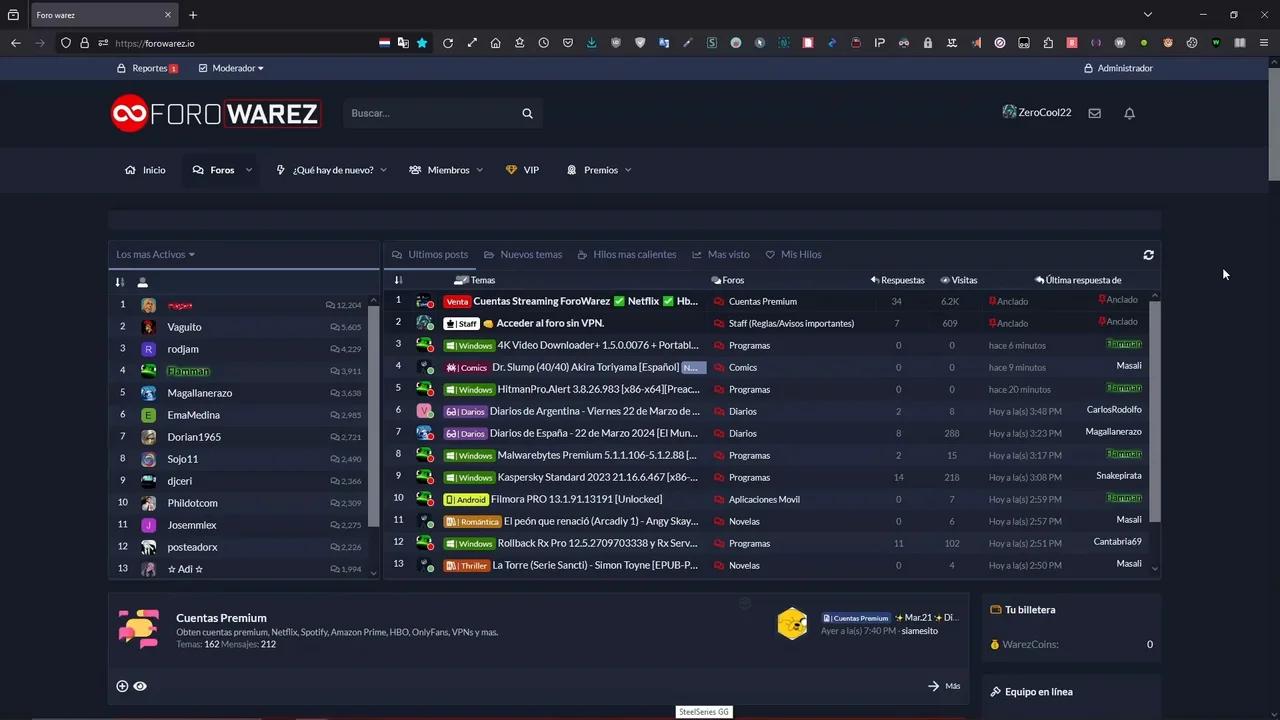Click the browser reload button
This screenshot has width=1280, height=720.
coord(448,43)
